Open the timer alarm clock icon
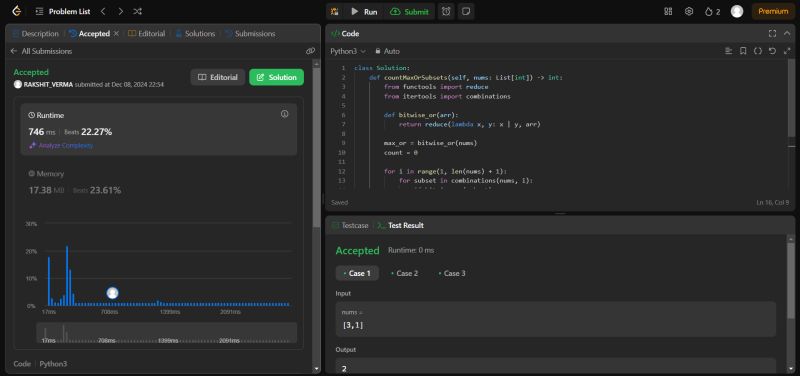800x376 pixels. (x=446, y=11)
